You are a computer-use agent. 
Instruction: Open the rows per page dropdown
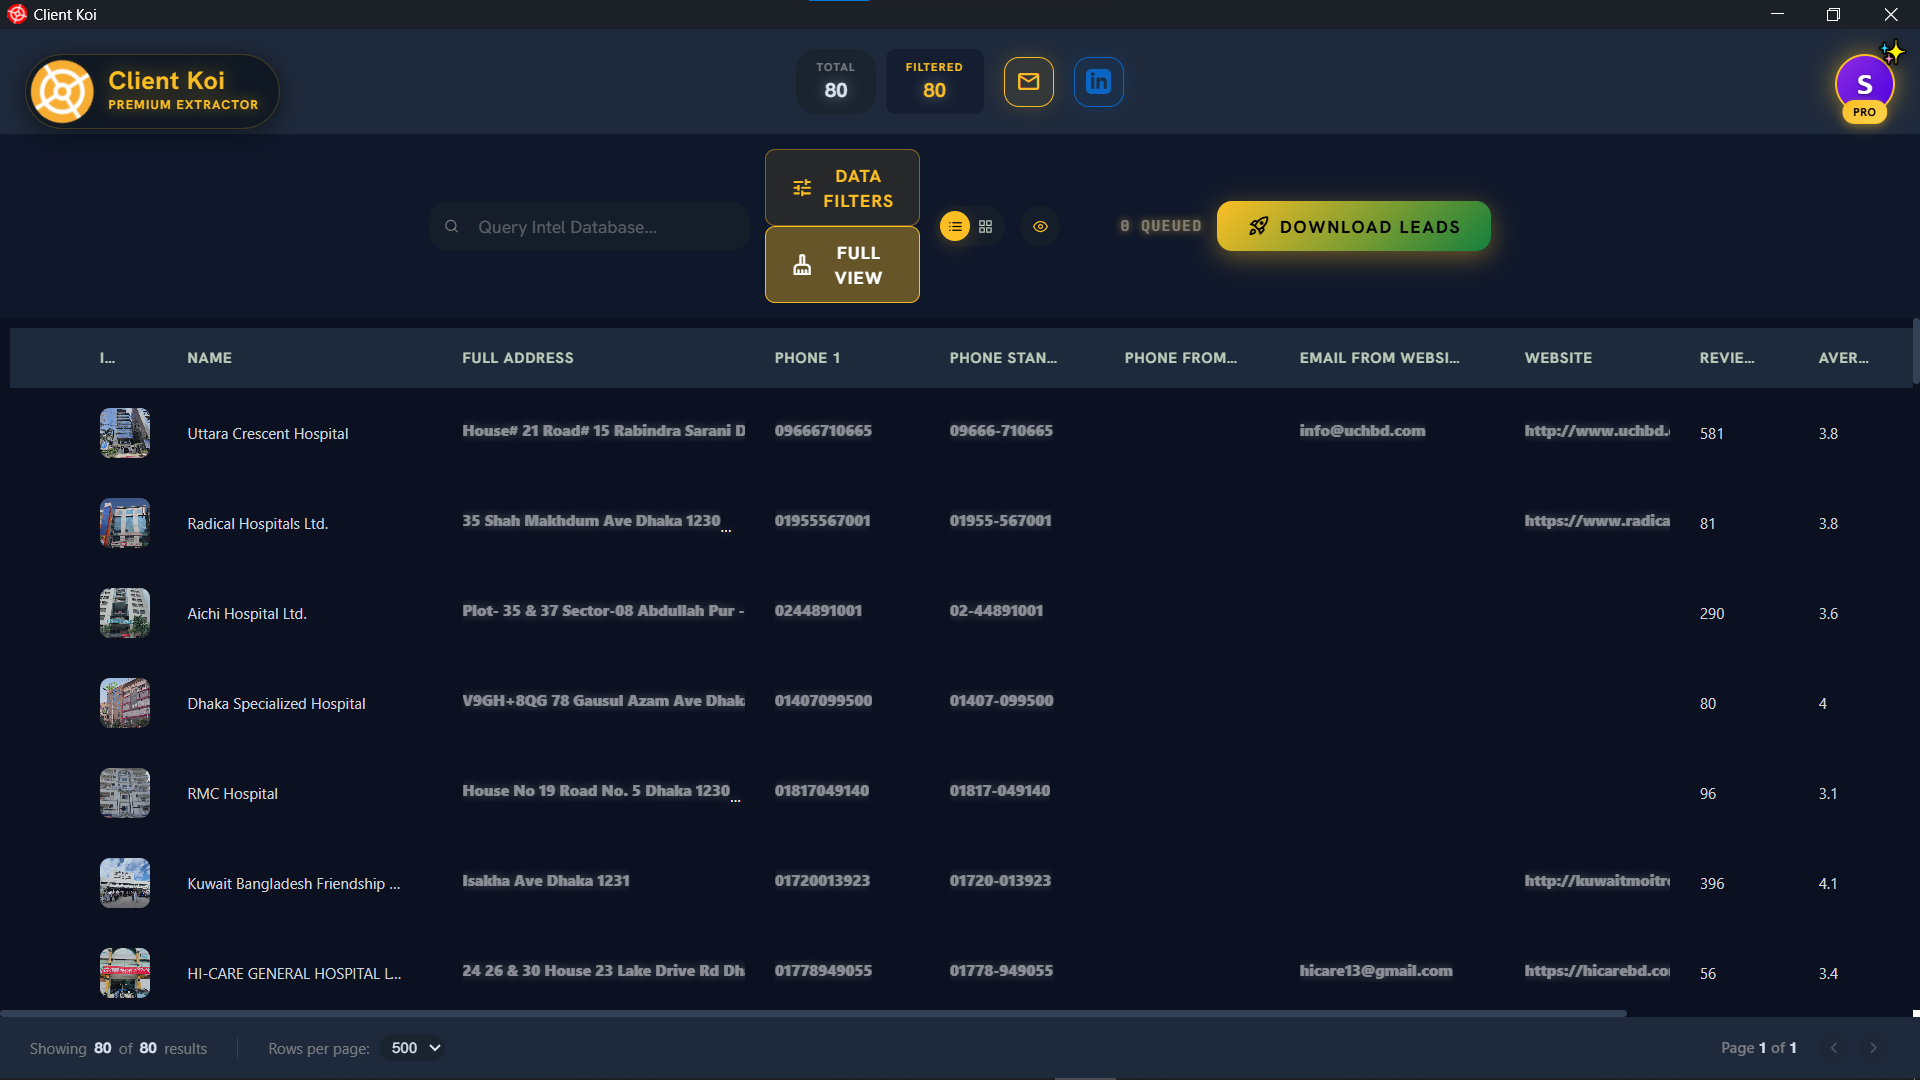point(415,1048)
